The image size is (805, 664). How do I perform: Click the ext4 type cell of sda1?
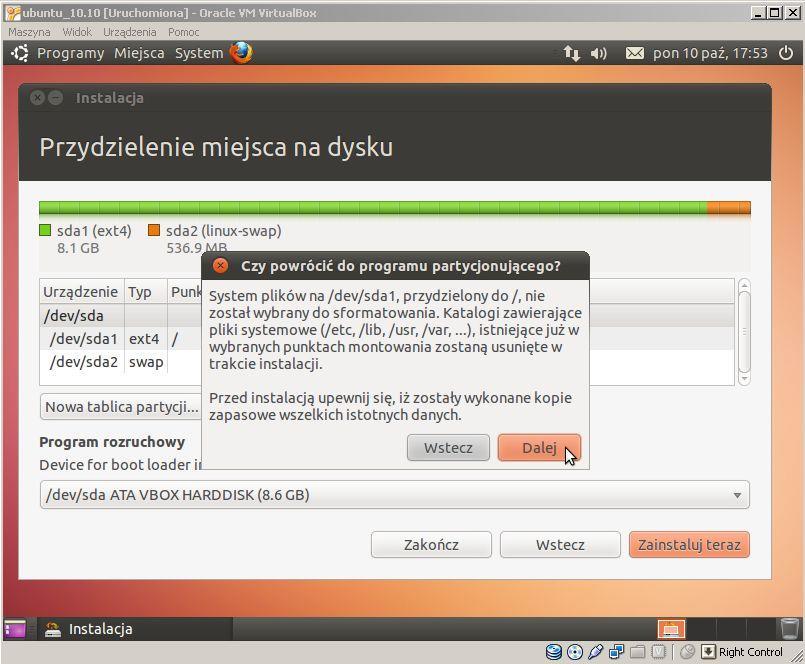tap(144, 338)
